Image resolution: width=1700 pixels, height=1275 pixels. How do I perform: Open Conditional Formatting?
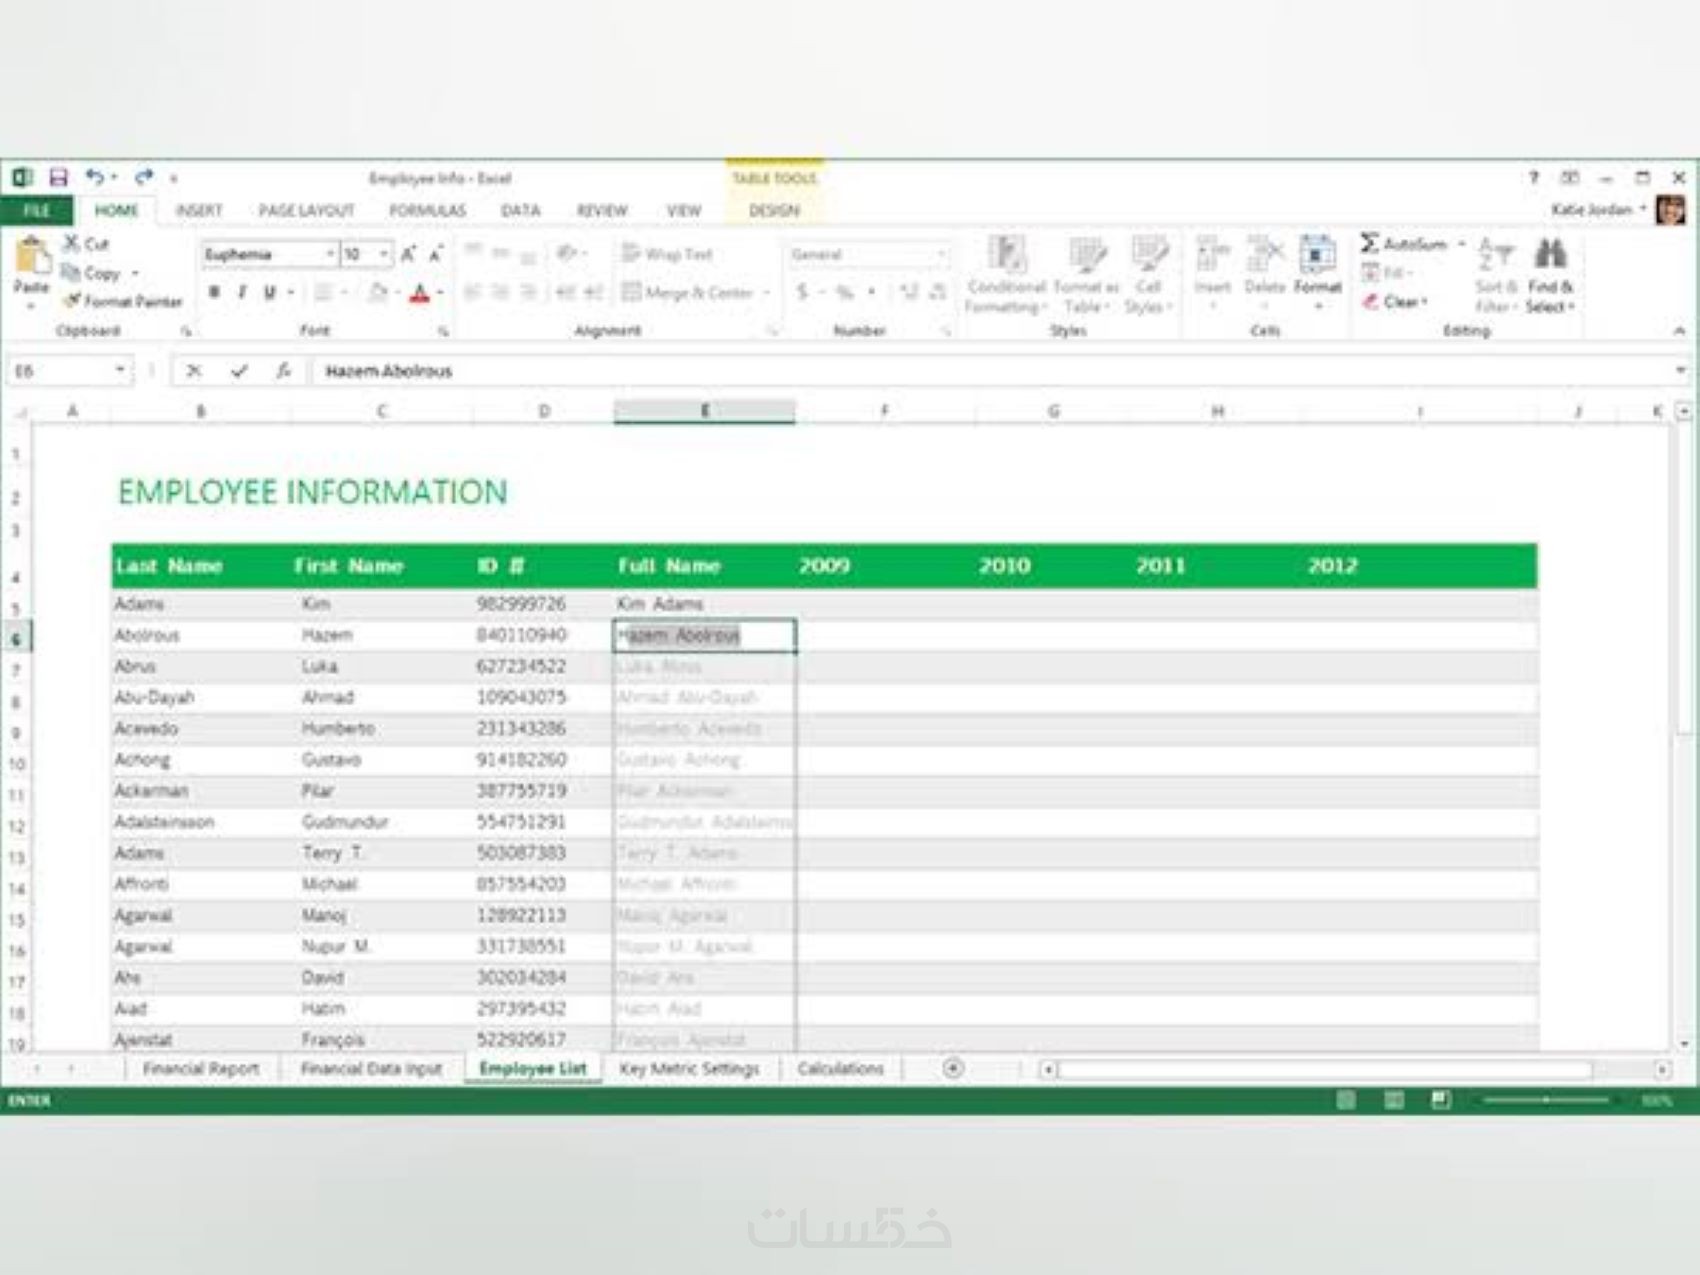pos(1007,275)
